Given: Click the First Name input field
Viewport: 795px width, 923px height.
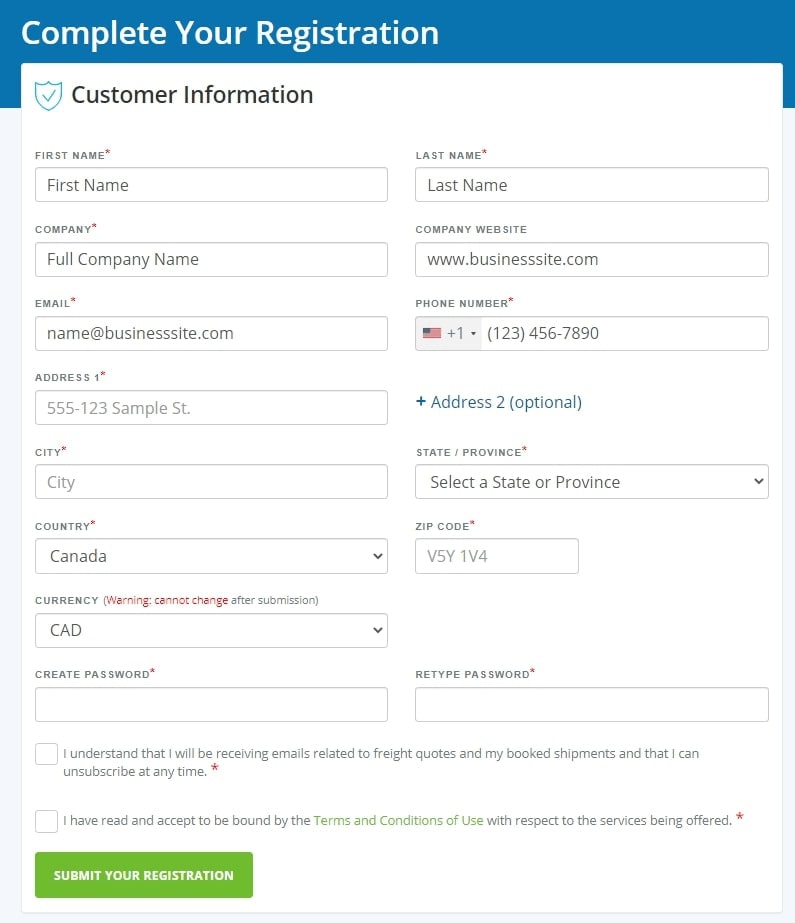Looking at the screenshot, I should coord(211,185).
